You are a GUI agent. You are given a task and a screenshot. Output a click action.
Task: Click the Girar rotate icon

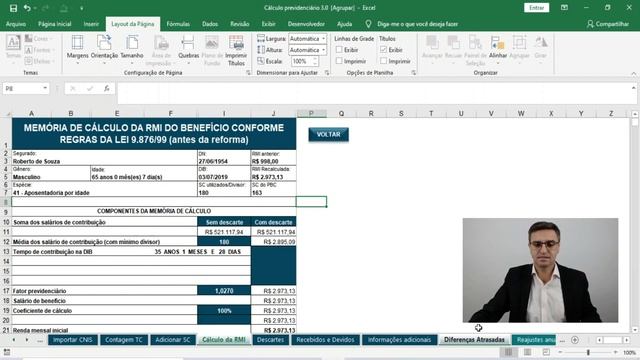(x=540, y=48)
